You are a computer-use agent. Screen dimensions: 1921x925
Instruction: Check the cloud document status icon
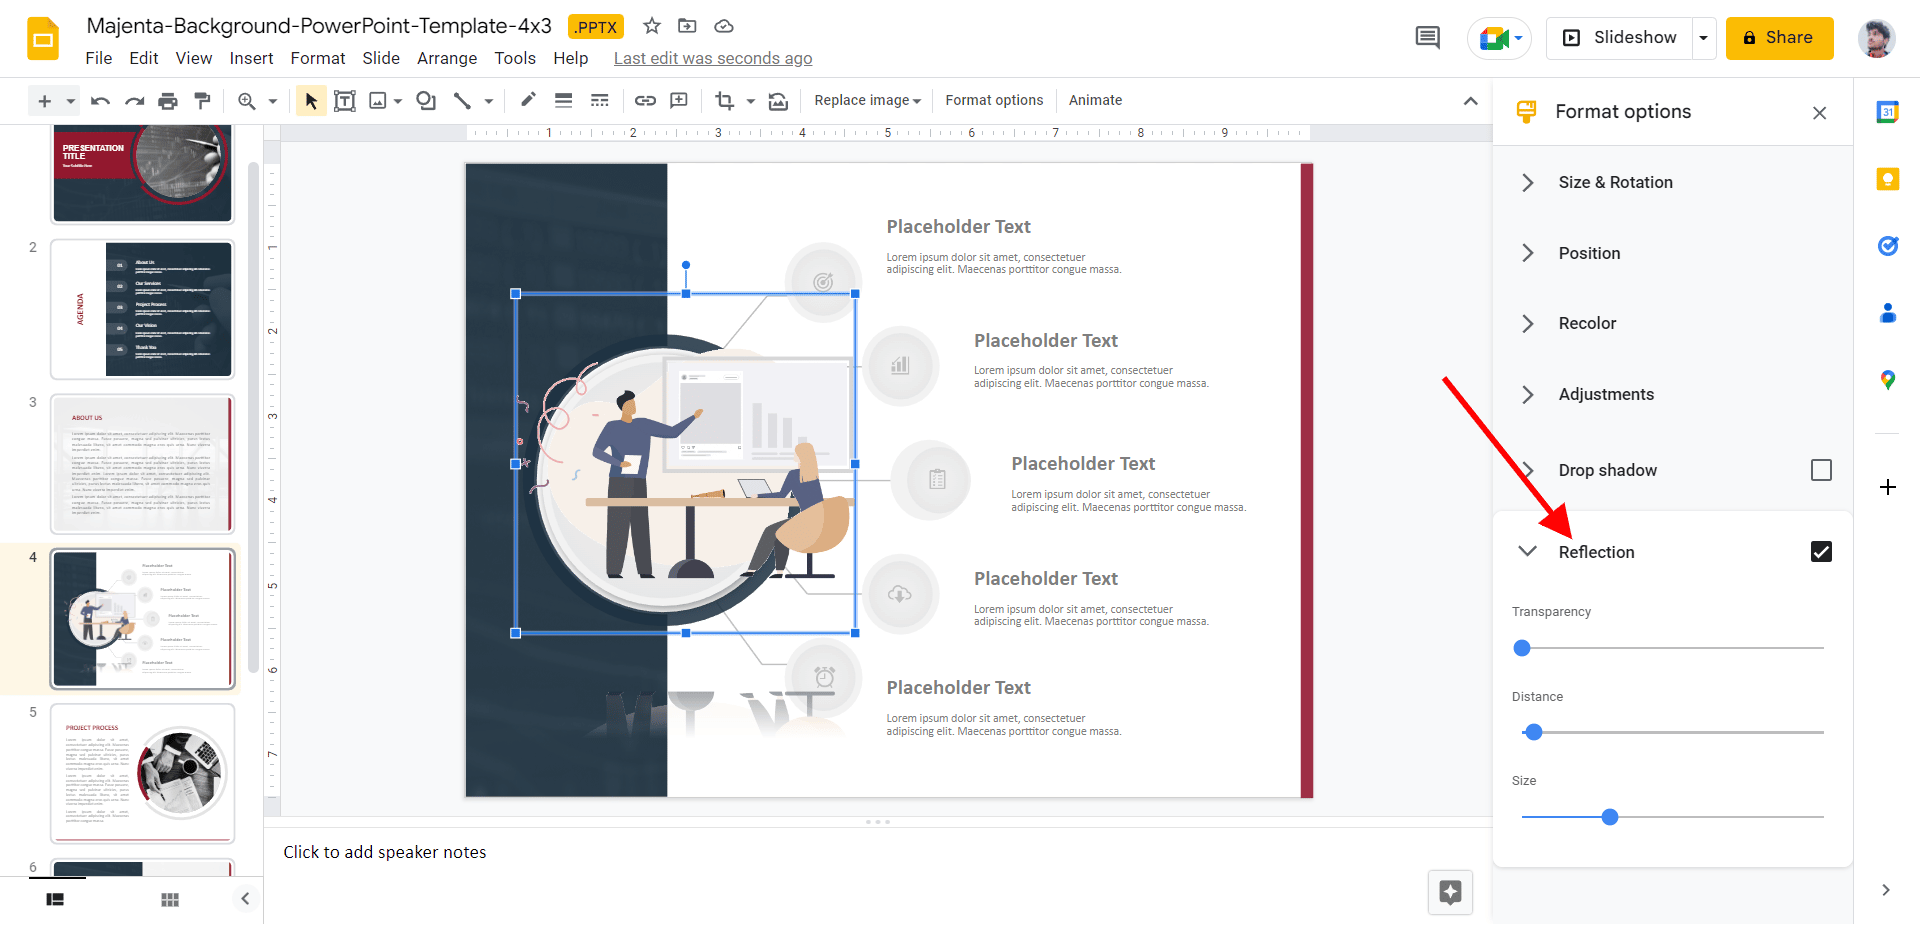(x=724, y=26)
